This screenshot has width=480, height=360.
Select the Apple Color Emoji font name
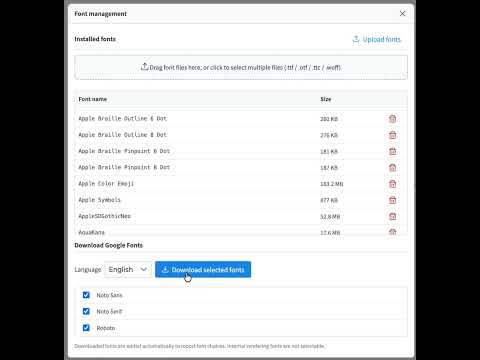pos(106,184)
